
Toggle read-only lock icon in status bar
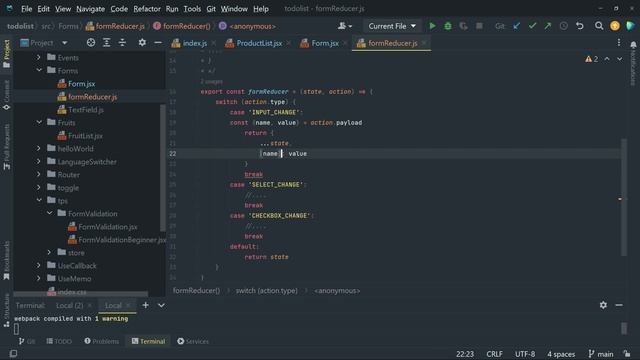627,354
